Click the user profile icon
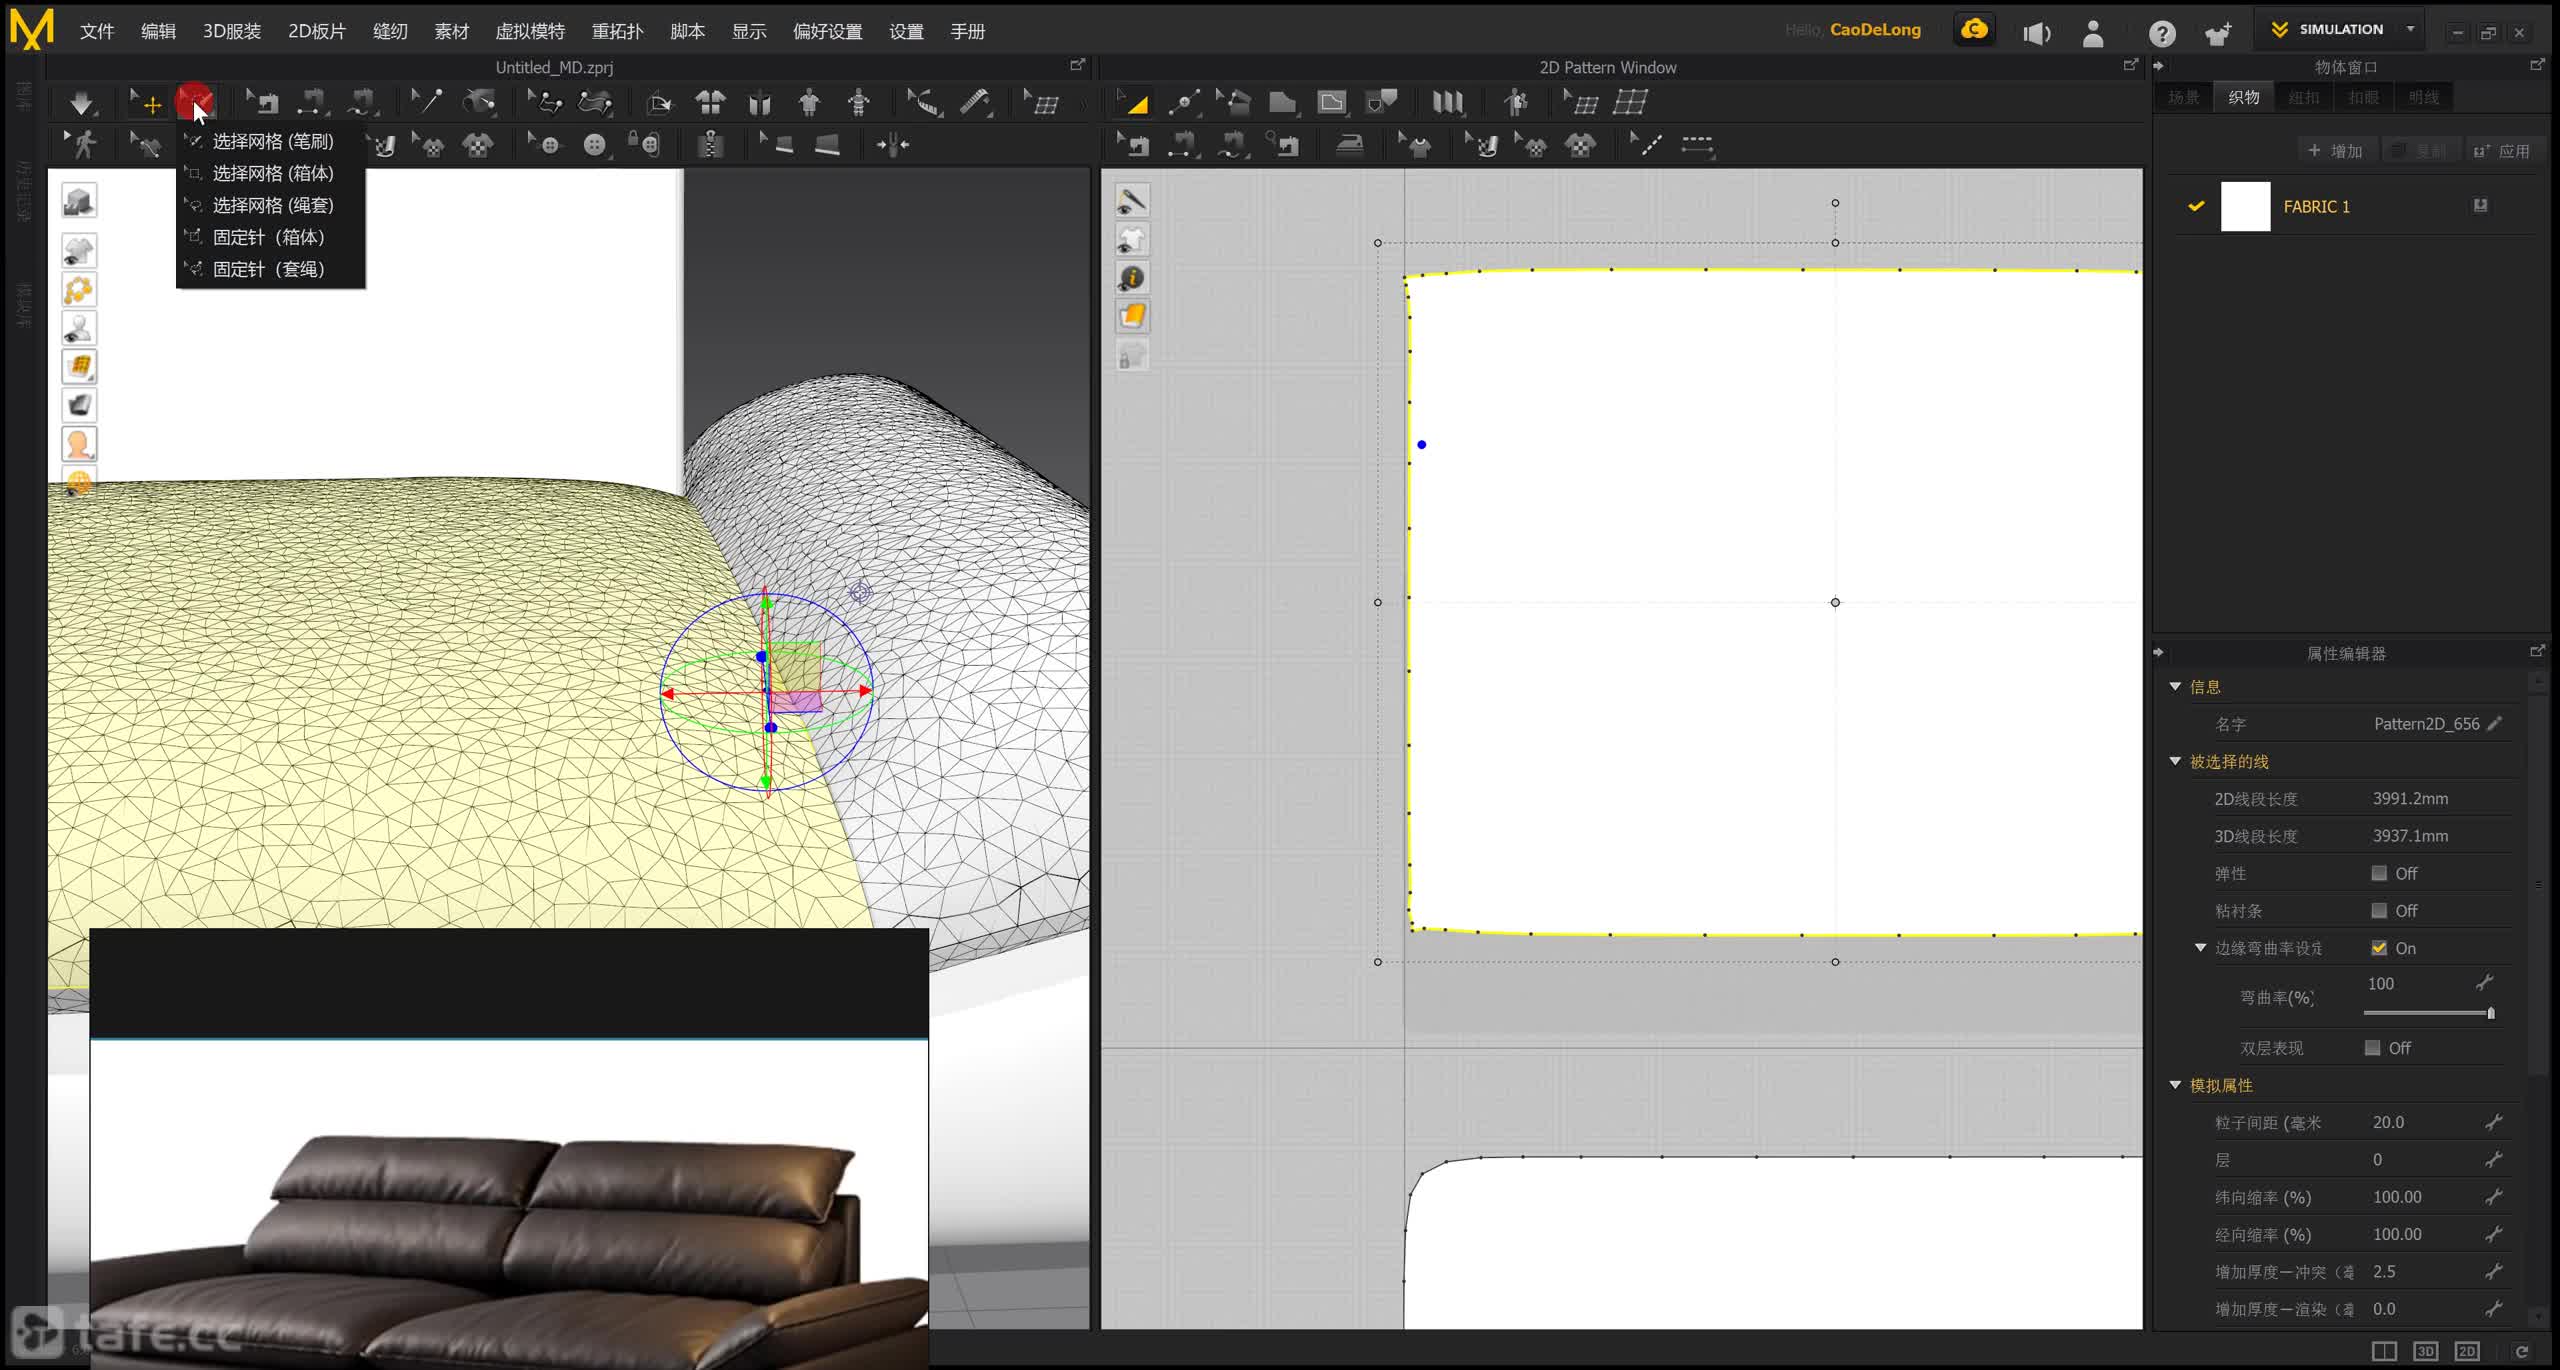Image resolution: width=2560 pixels, height=1370 pixels. pos(2093,34)
